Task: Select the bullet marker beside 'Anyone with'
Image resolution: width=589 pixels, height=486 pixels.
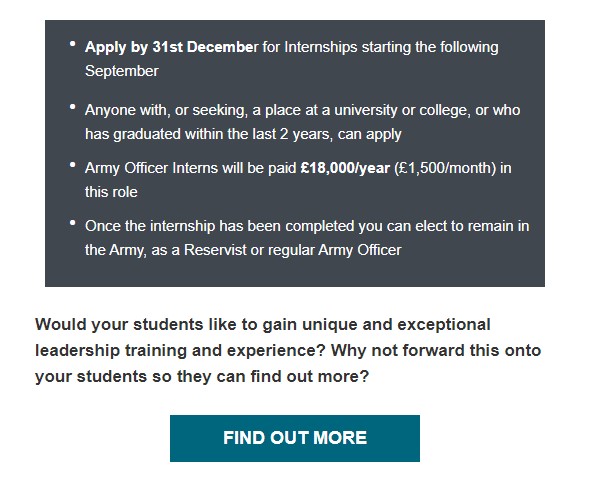Action: coord(72,107)
